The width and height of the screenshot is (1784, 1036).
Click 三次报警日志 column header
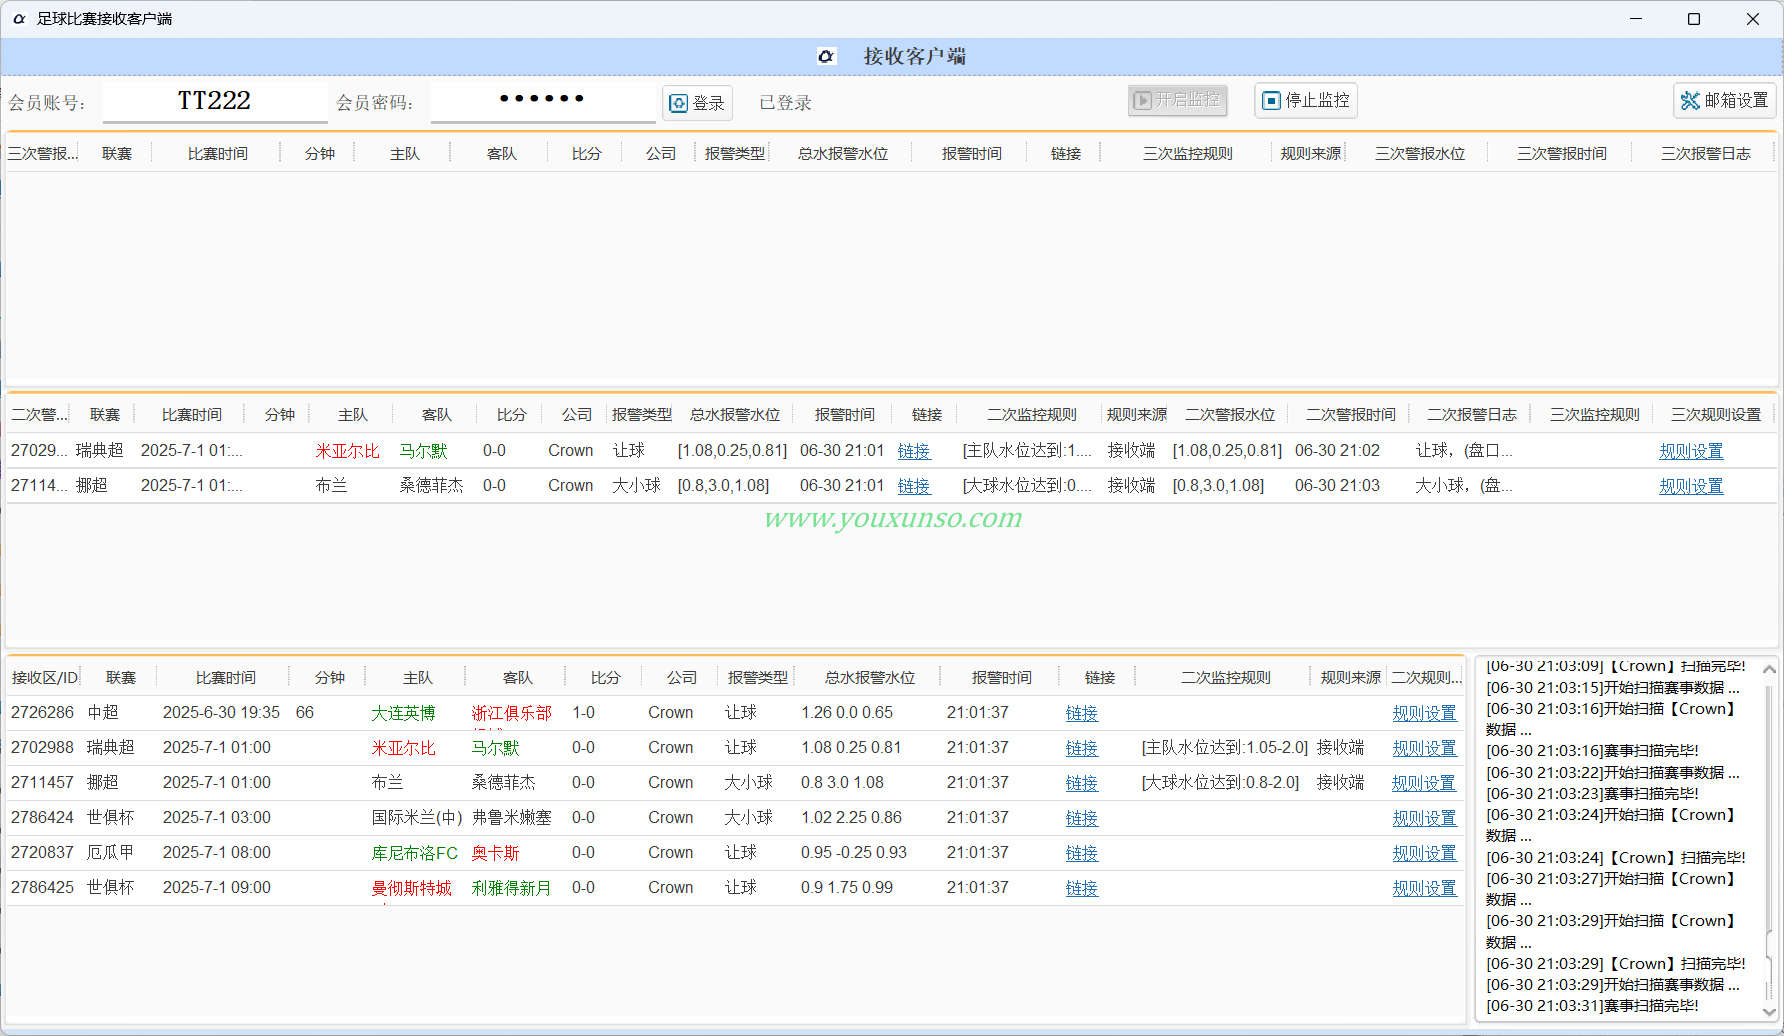click(1706, 153)
